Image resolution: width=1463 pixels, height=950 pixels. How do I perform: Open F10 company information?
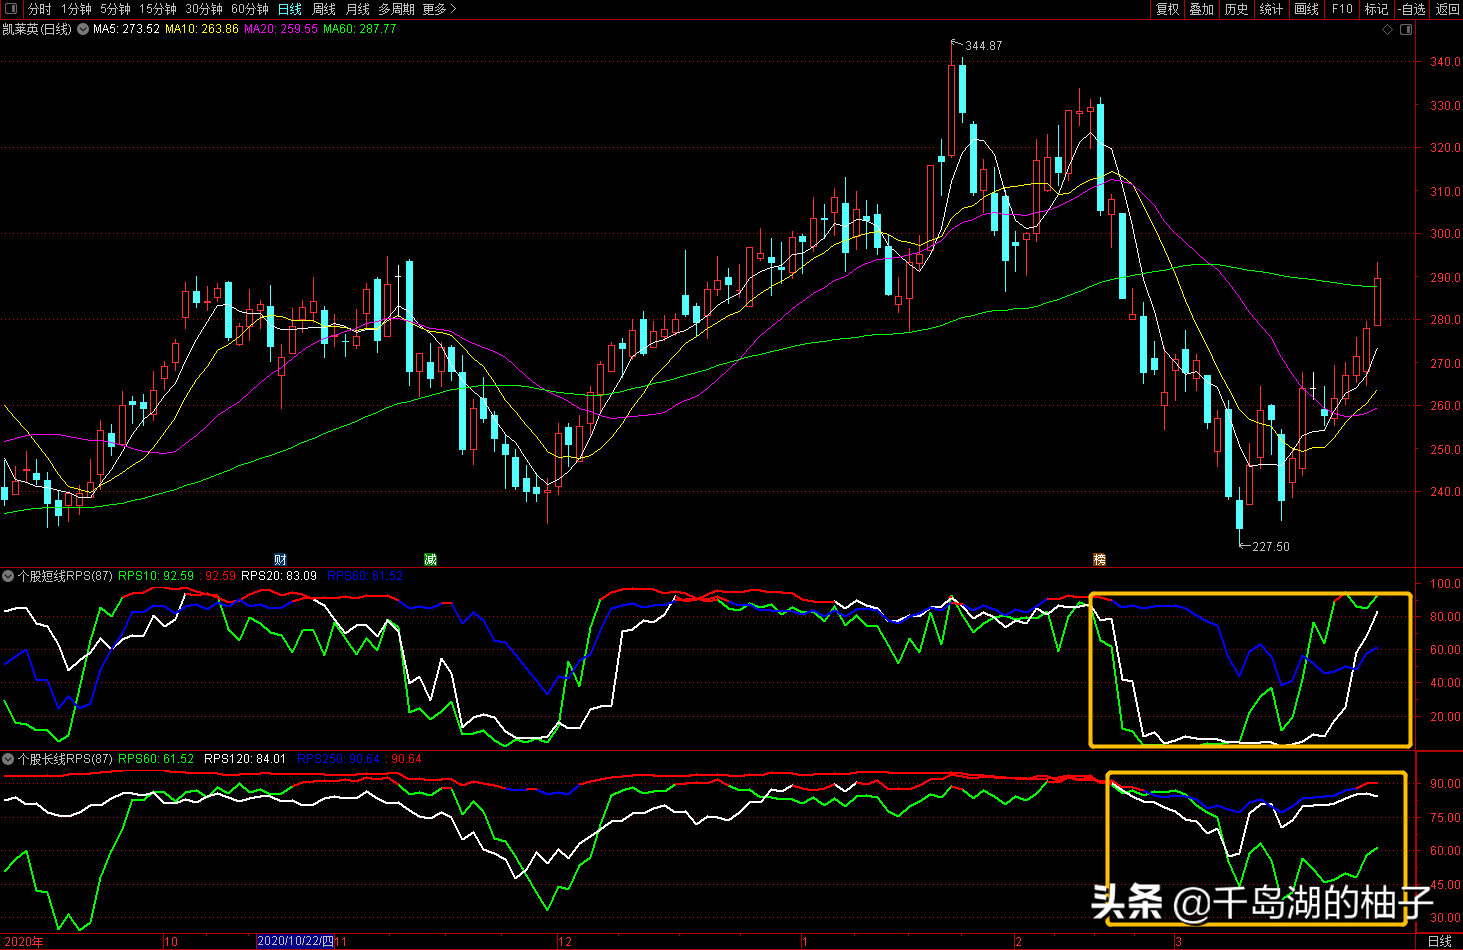1342,9
